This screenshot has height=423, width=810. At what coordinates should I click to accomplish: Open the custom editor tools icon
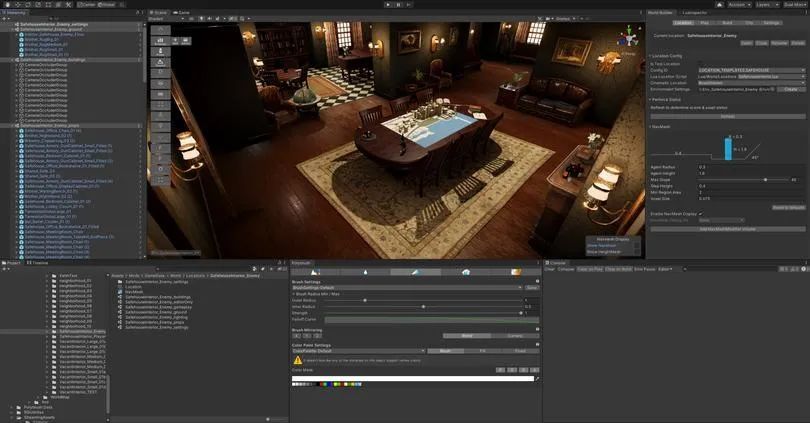pos(69,5)
